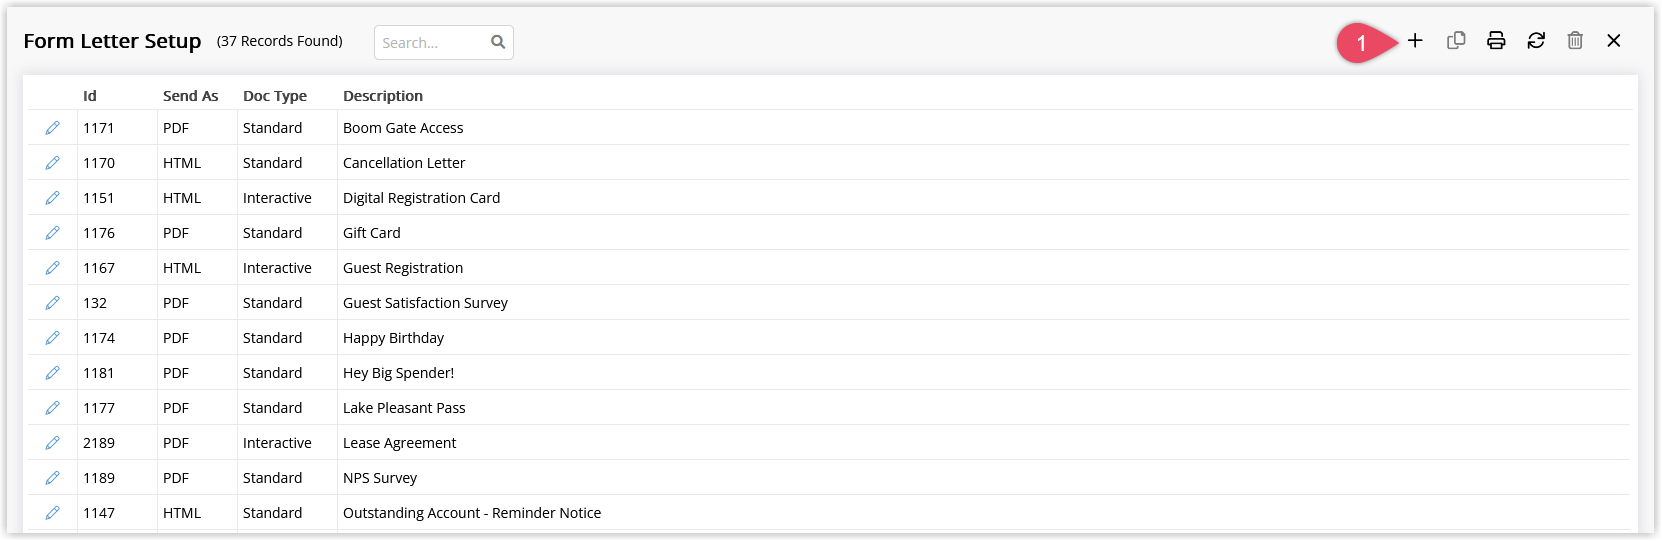1662x541 pixels.
Task: Edit the Lease Agreement record
Action: (x=52, y=443)
